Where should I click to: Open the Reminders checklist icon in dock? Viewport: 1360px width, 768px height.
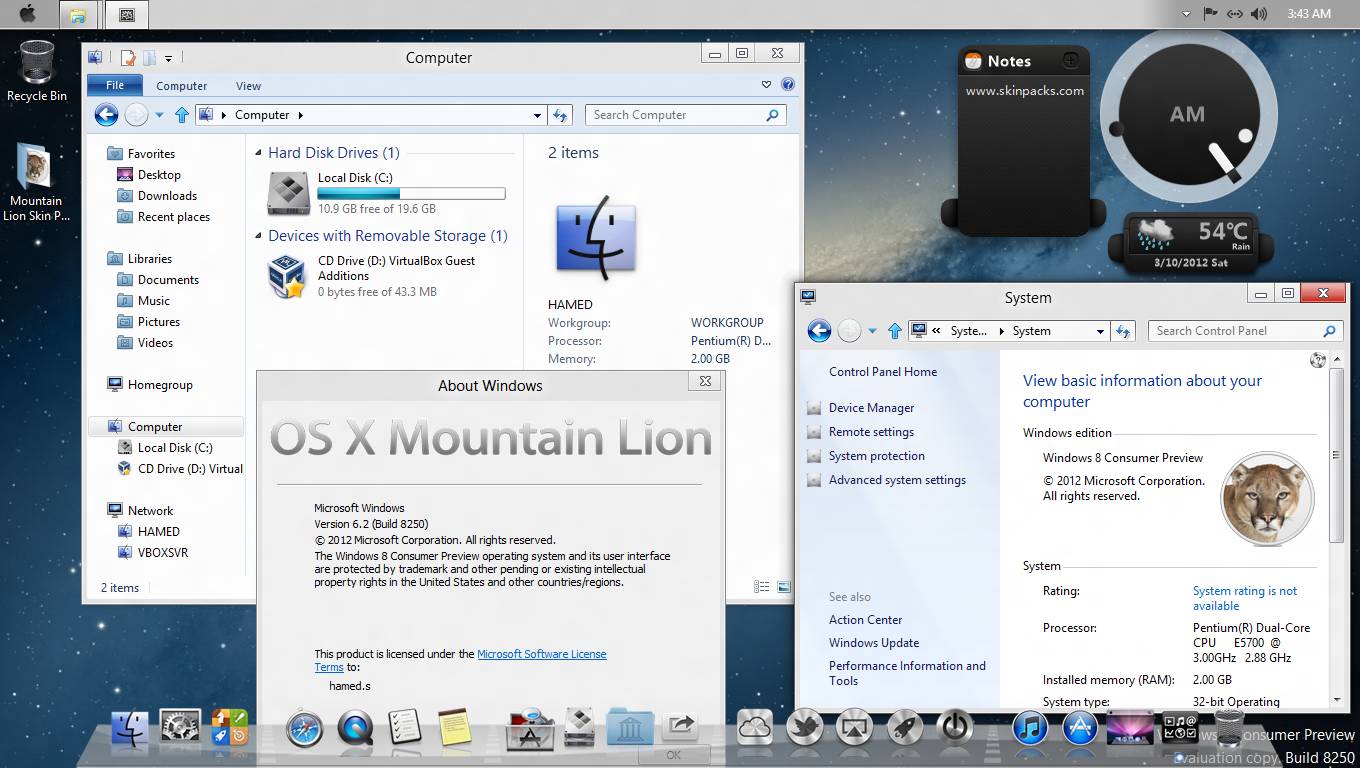(404, 729)
